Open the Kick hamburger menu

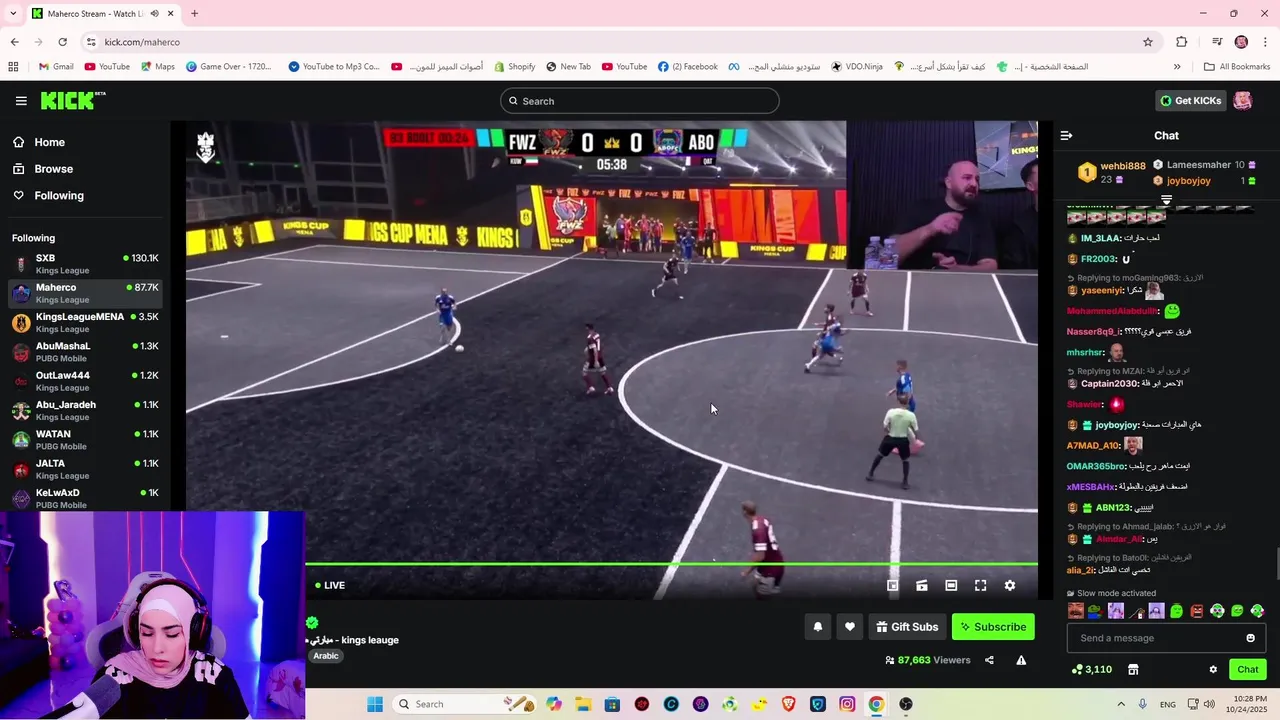click(x=21, y=101)
